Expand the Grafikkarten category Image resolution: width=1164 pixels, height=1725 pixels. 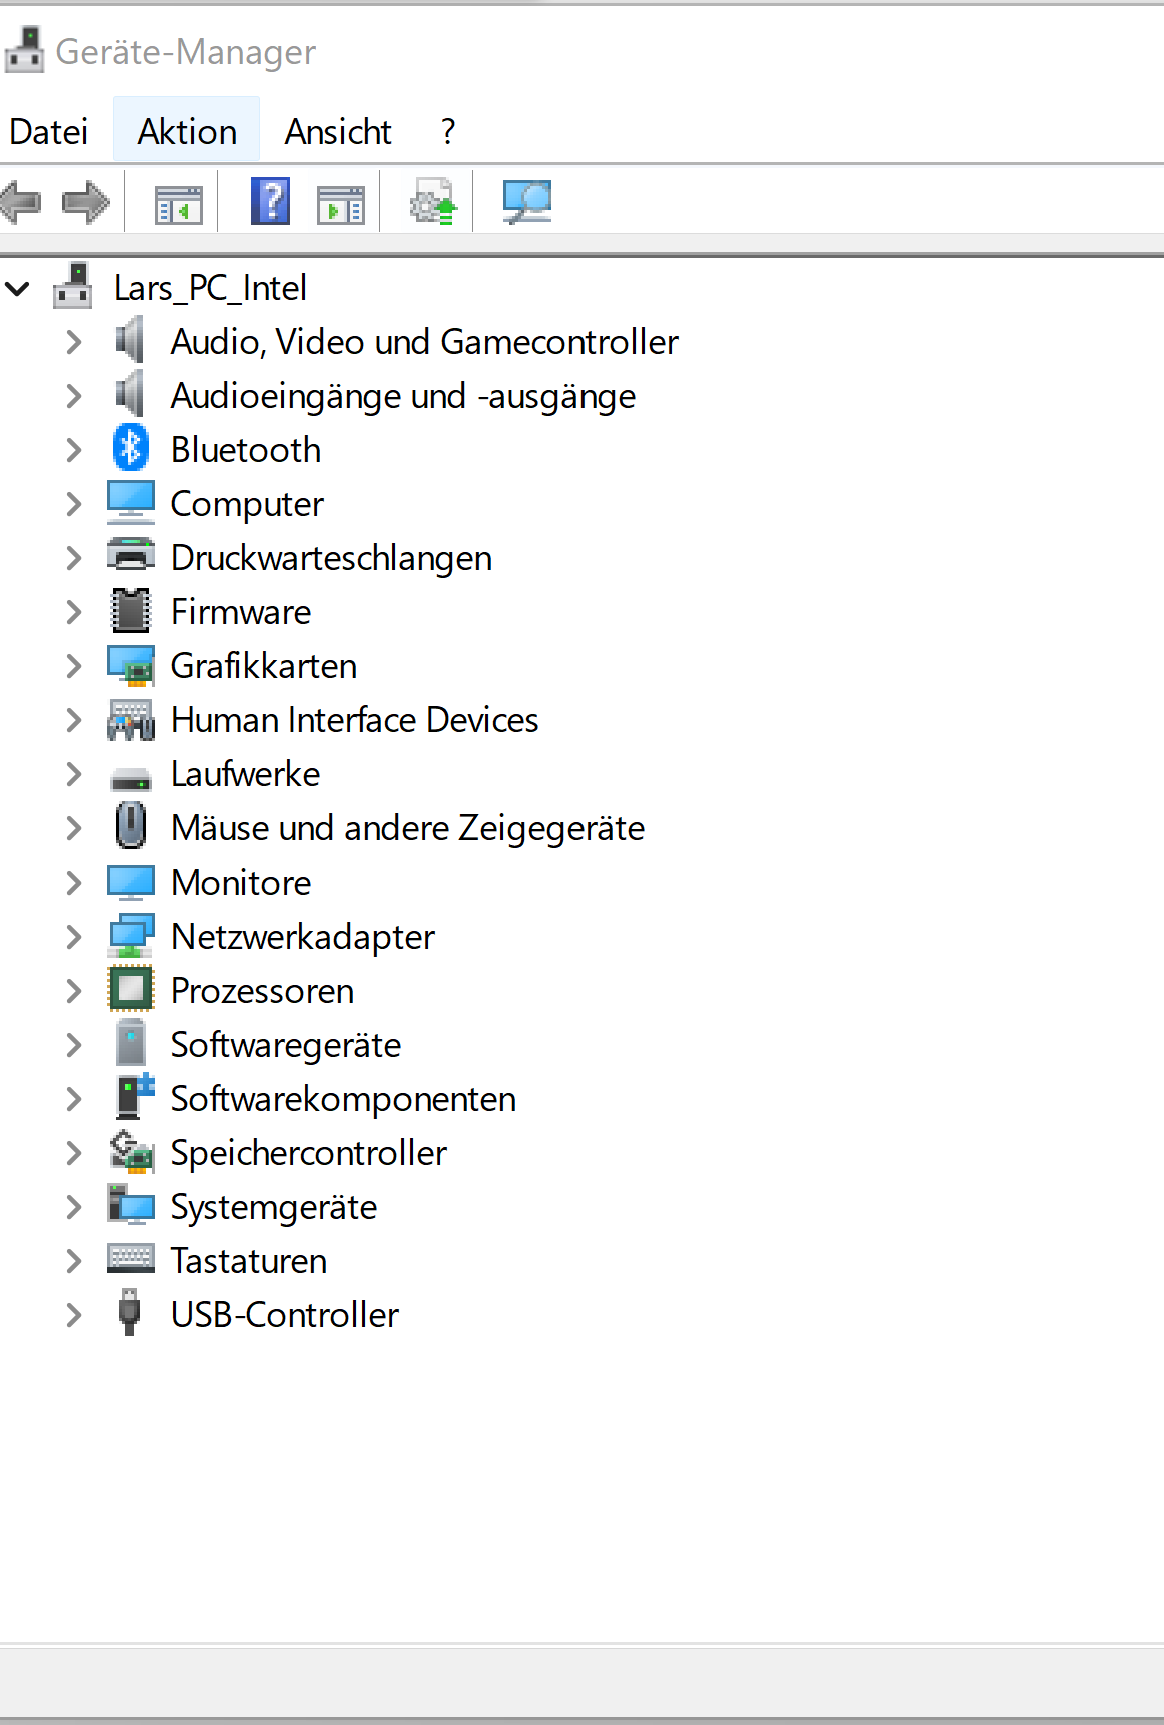74,666
